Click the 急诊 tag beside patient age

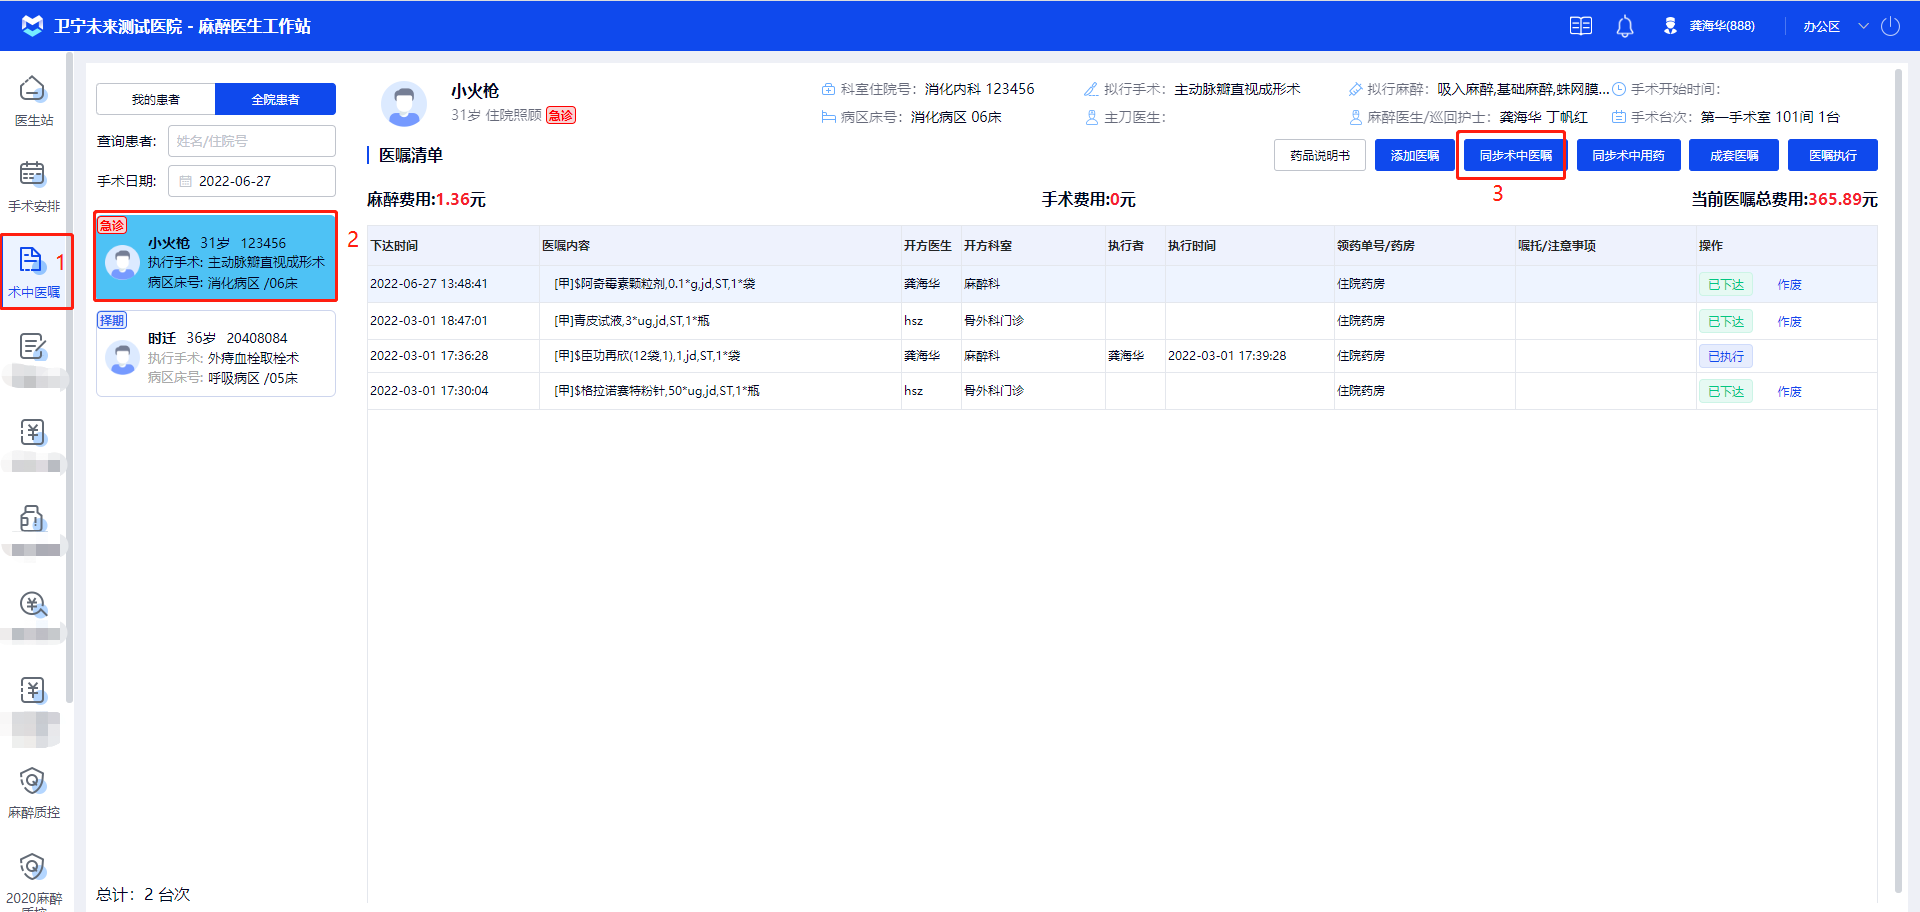(x=561, y=115)
